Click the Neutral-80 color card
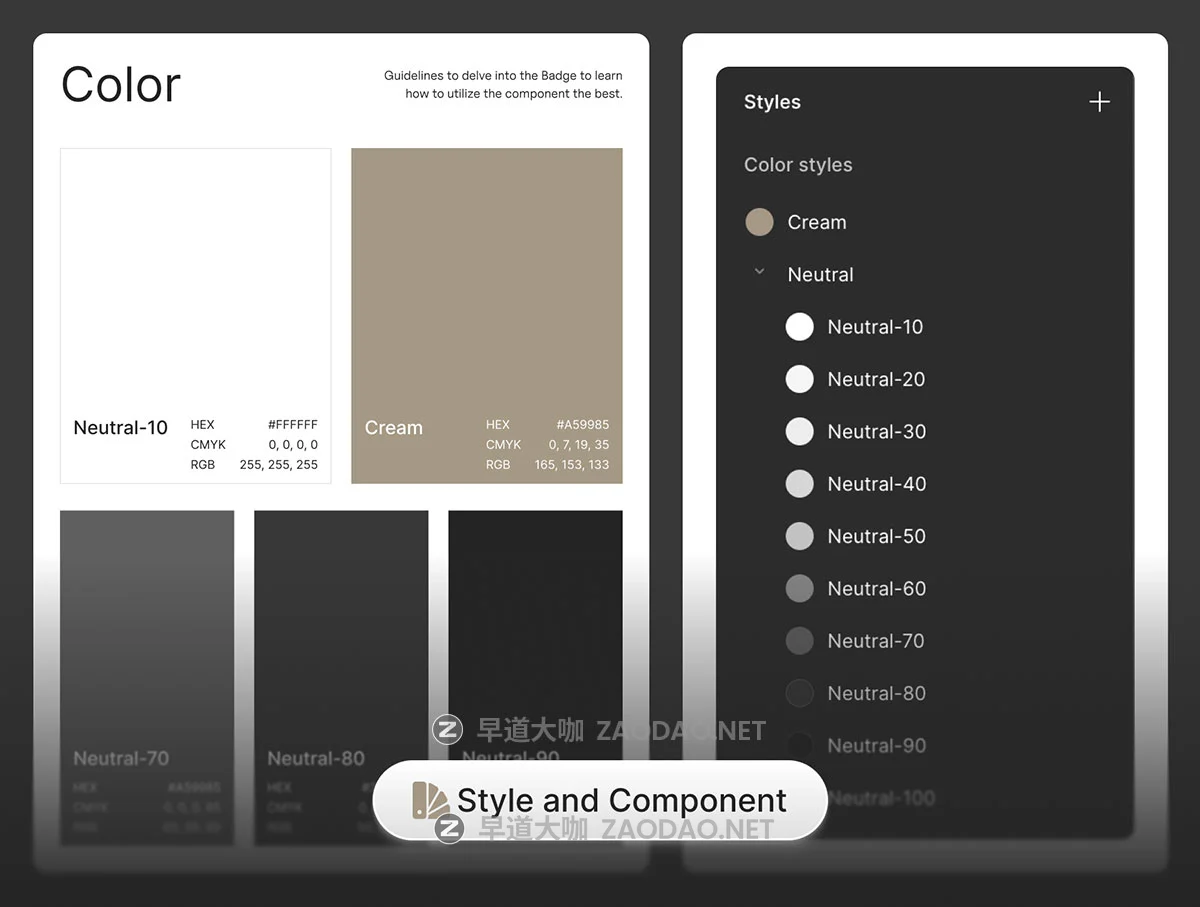This screenshot has height=907, width=1200. pos(341,640)
